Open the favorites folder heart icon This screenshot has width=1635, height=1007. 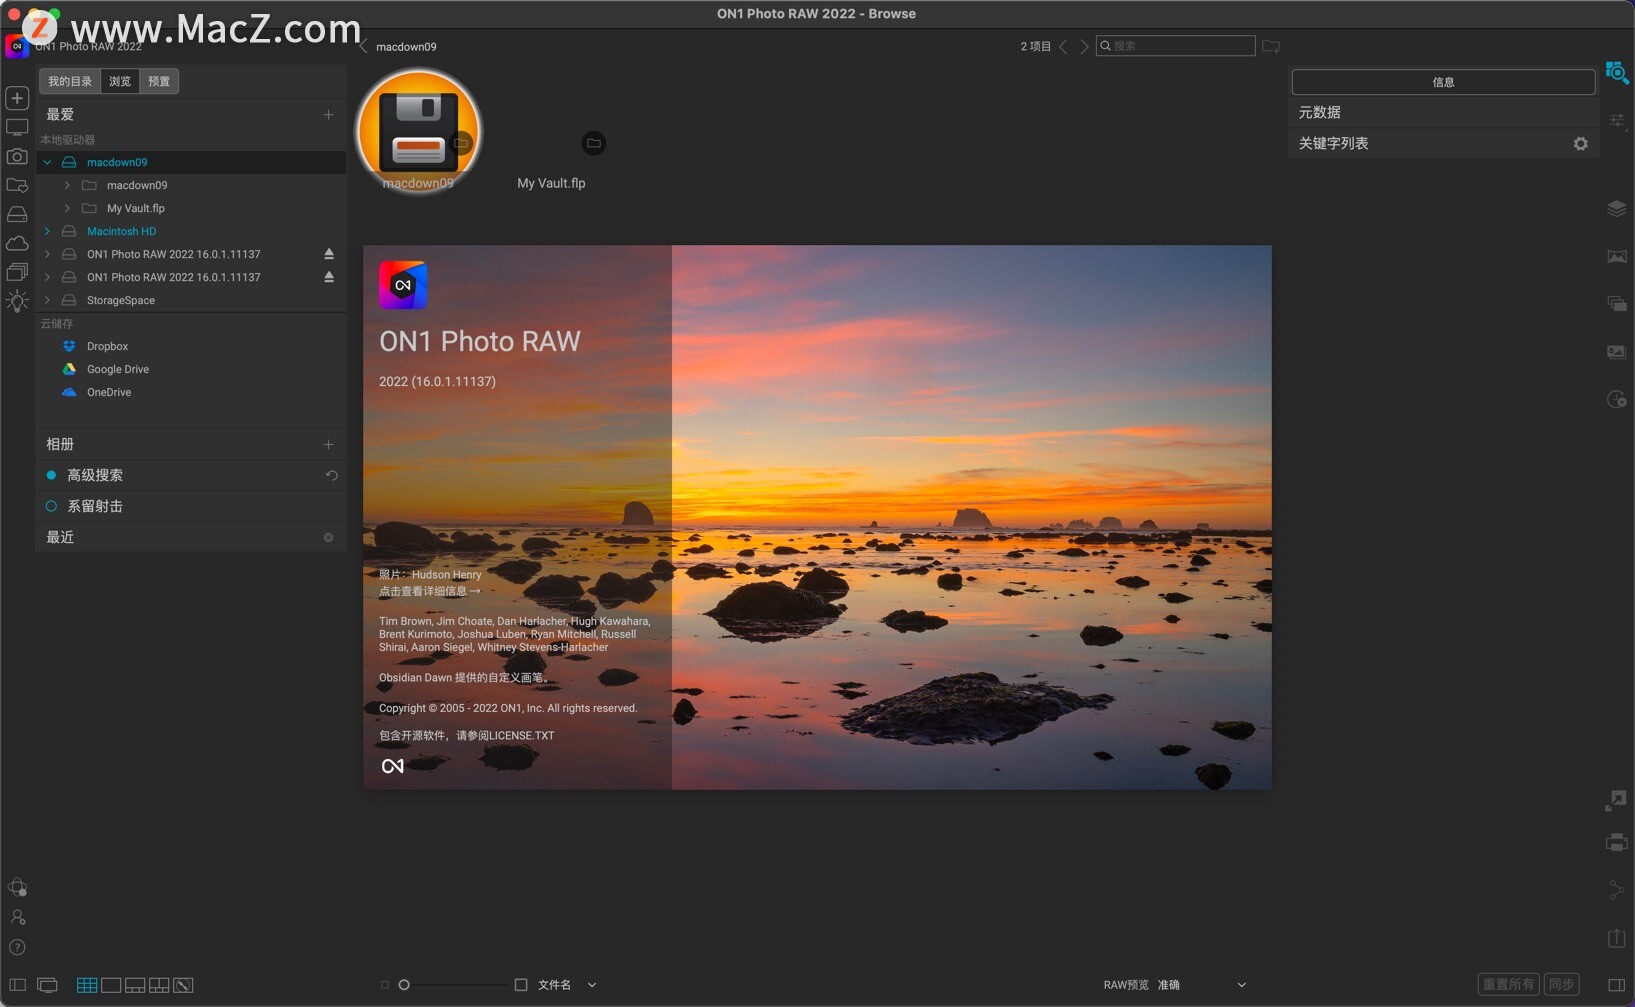point(17,185)
